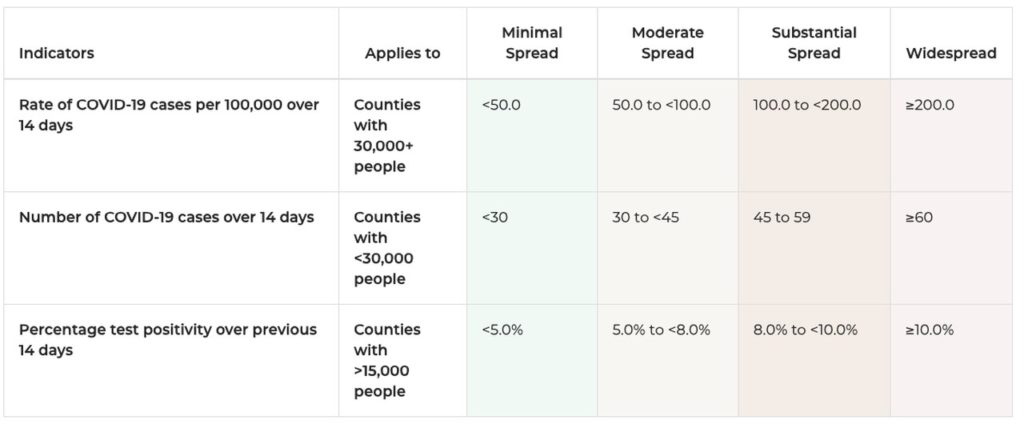Click the Moderate Spread header

pyautogui.click(x=667, y=43)
